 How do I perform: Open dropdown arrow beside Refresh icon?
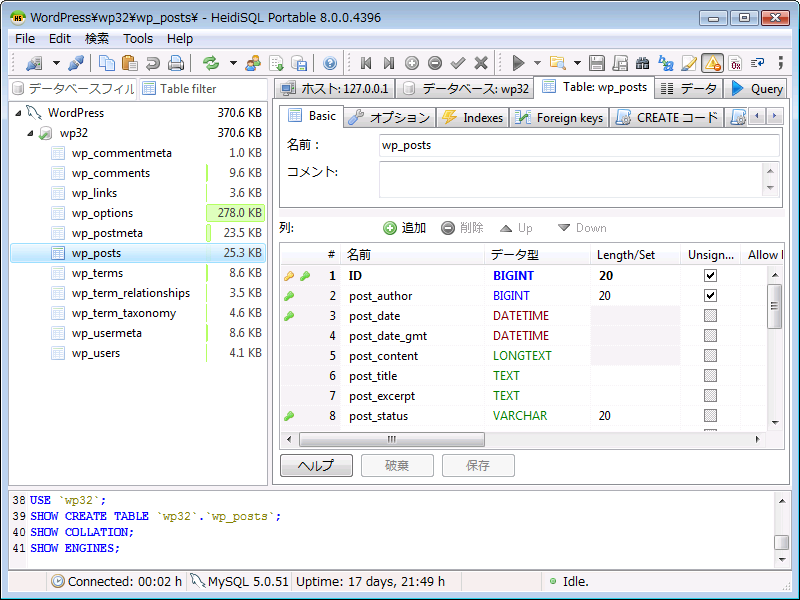233,63
